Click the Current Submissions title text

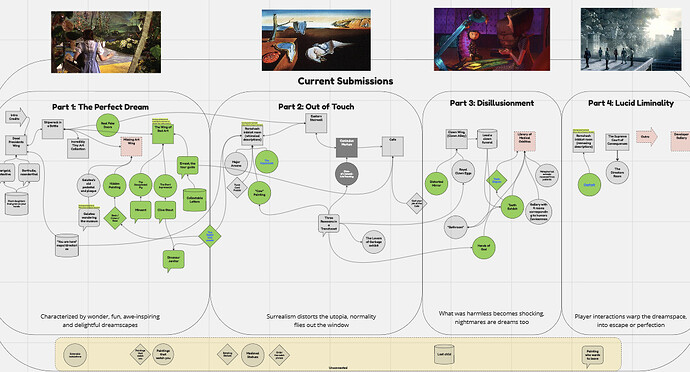click(345, 81)
